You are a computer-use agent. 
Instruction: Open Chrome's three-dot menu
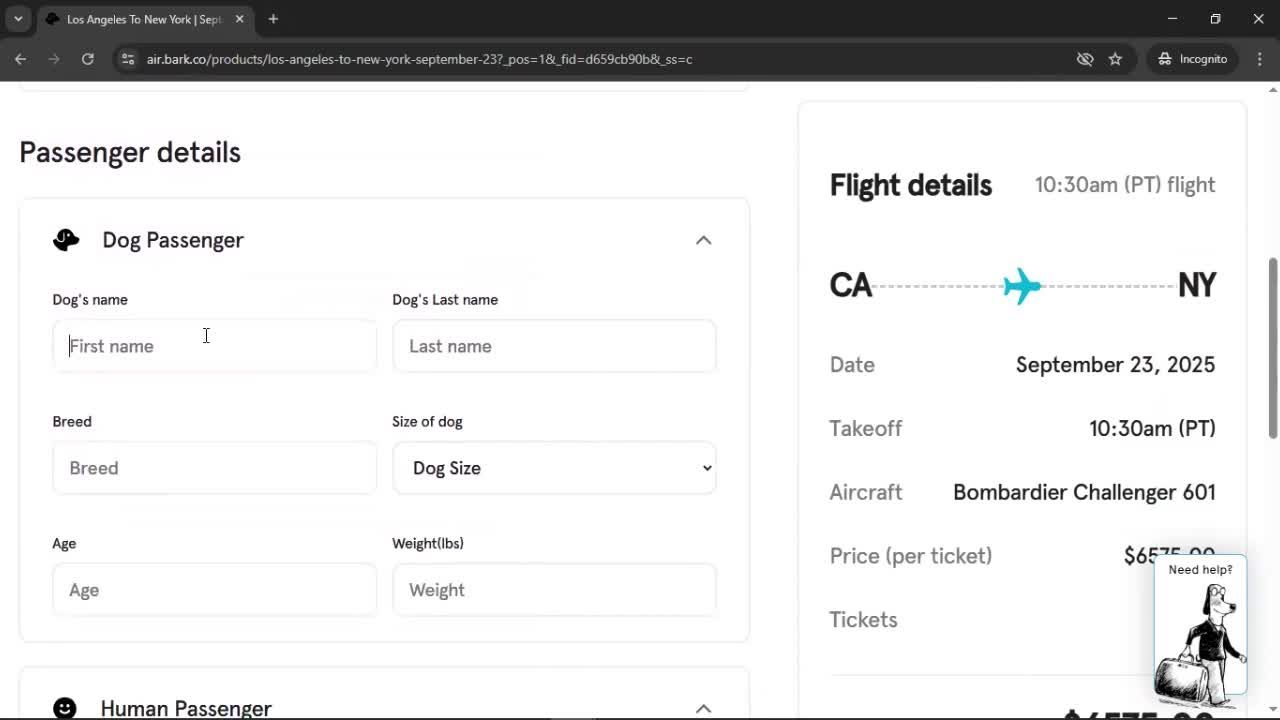[x=1259, y=59]
